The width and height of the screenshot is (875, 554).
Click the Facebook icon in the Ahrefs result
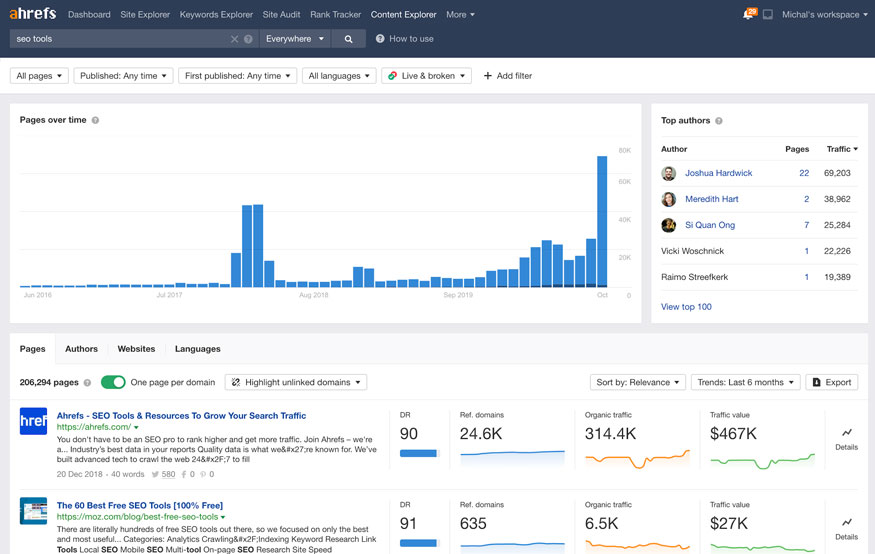point(184,474)
